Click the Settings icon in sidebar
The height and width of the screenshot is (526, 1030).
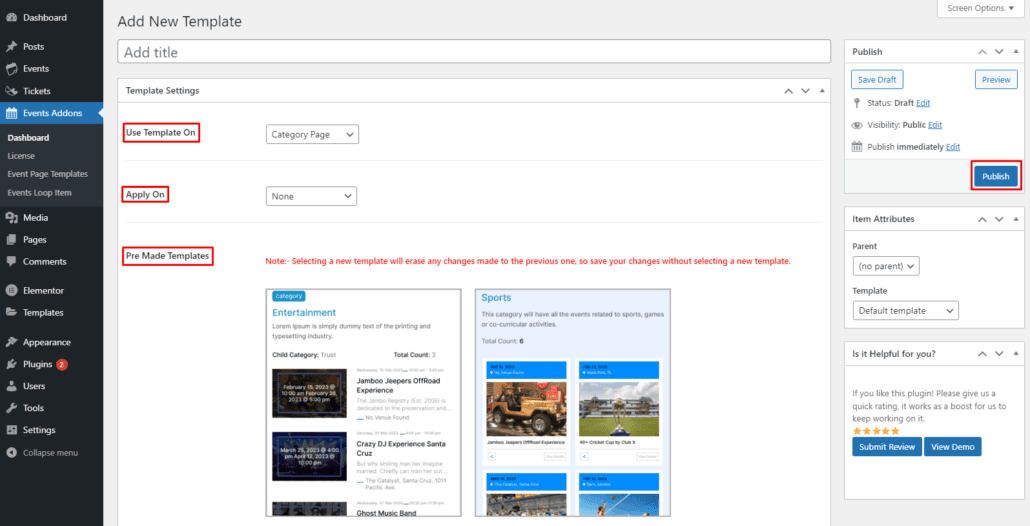click(x=11, y=430)
